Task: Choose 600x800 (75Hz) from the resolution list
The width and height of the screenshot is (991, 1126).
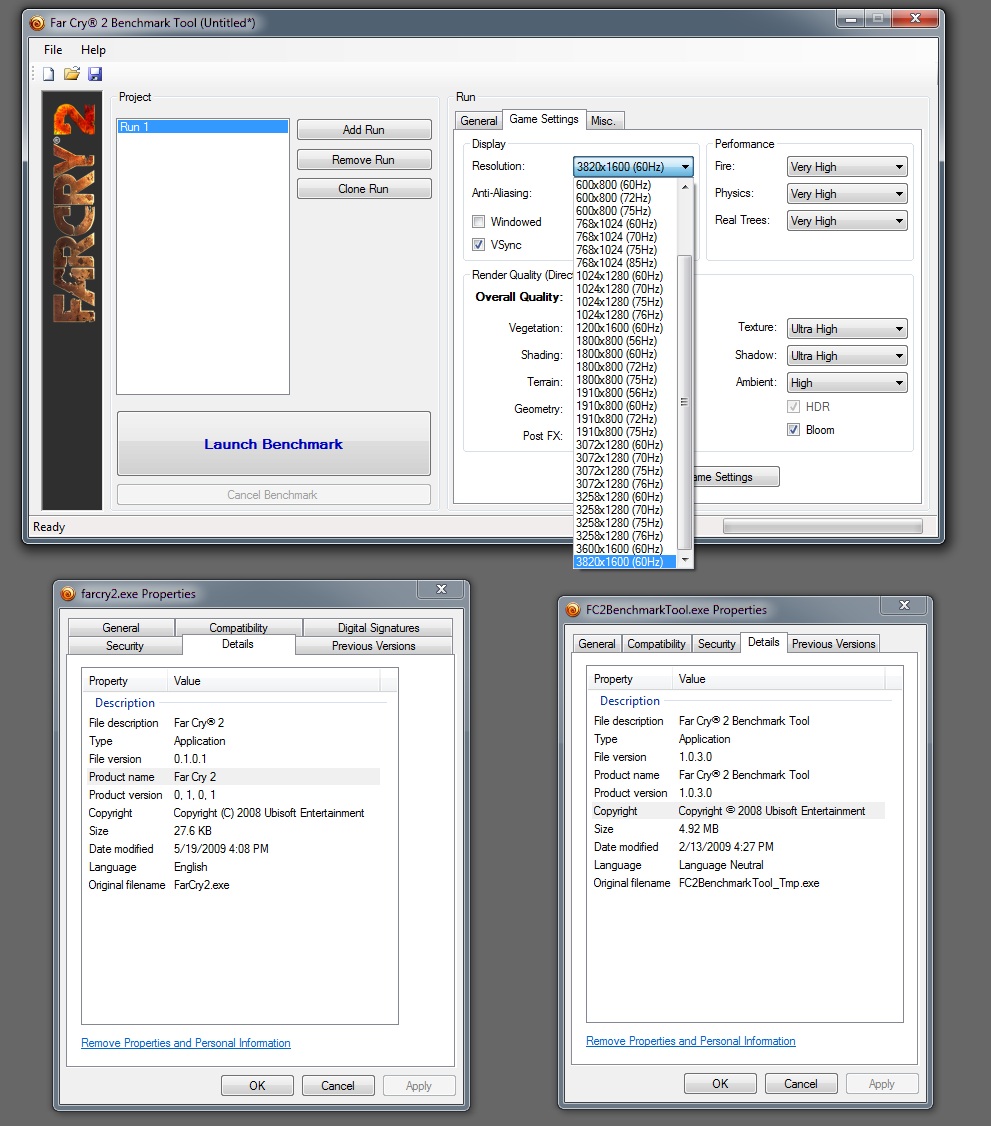Action: tap(625, 210)
